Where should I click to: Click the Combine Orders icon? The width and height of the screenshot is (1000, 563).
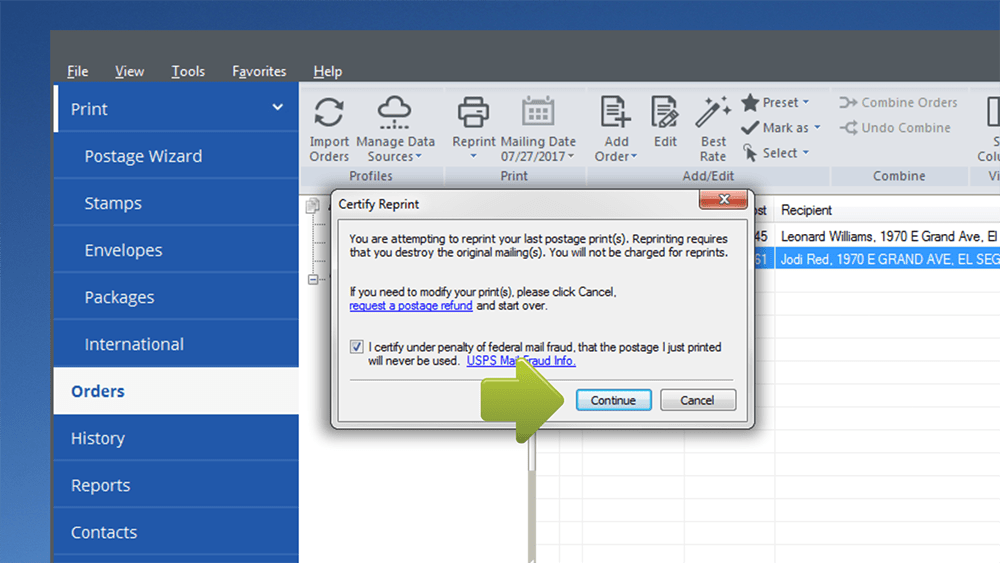(848, 102)
